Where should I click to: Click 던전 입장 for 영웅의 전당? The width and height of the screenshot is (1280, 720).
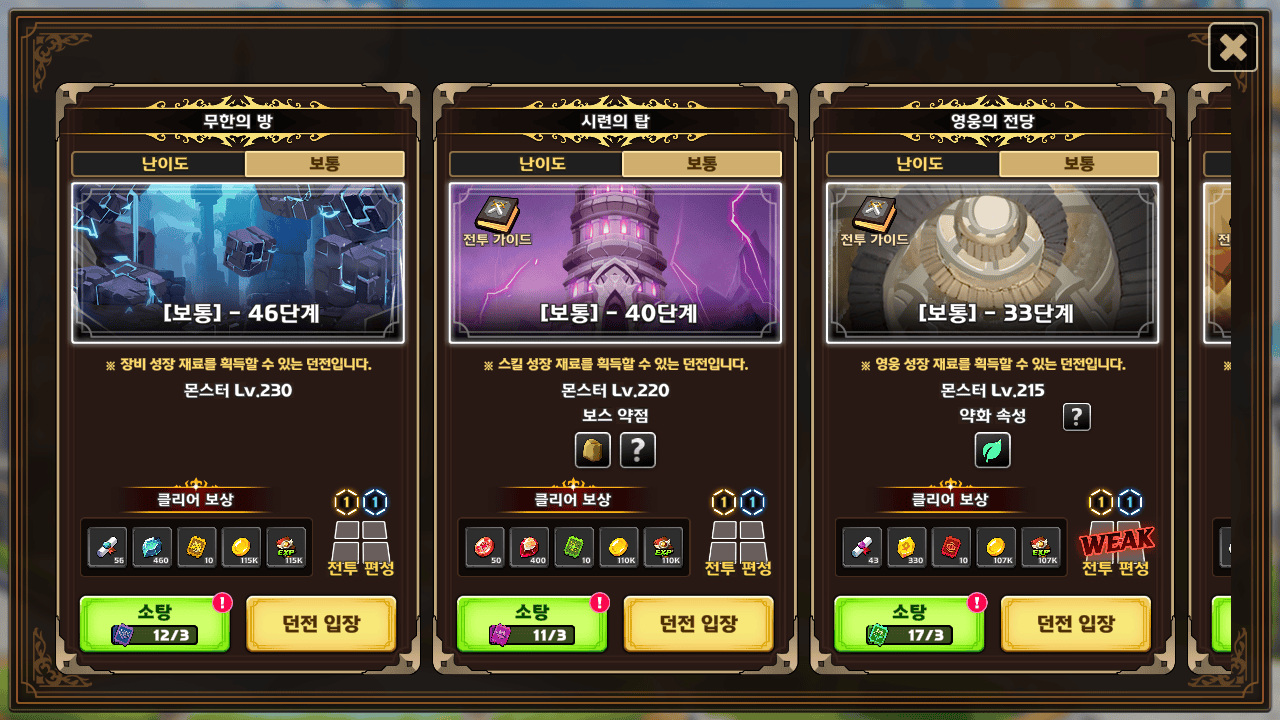(1076, 624)
